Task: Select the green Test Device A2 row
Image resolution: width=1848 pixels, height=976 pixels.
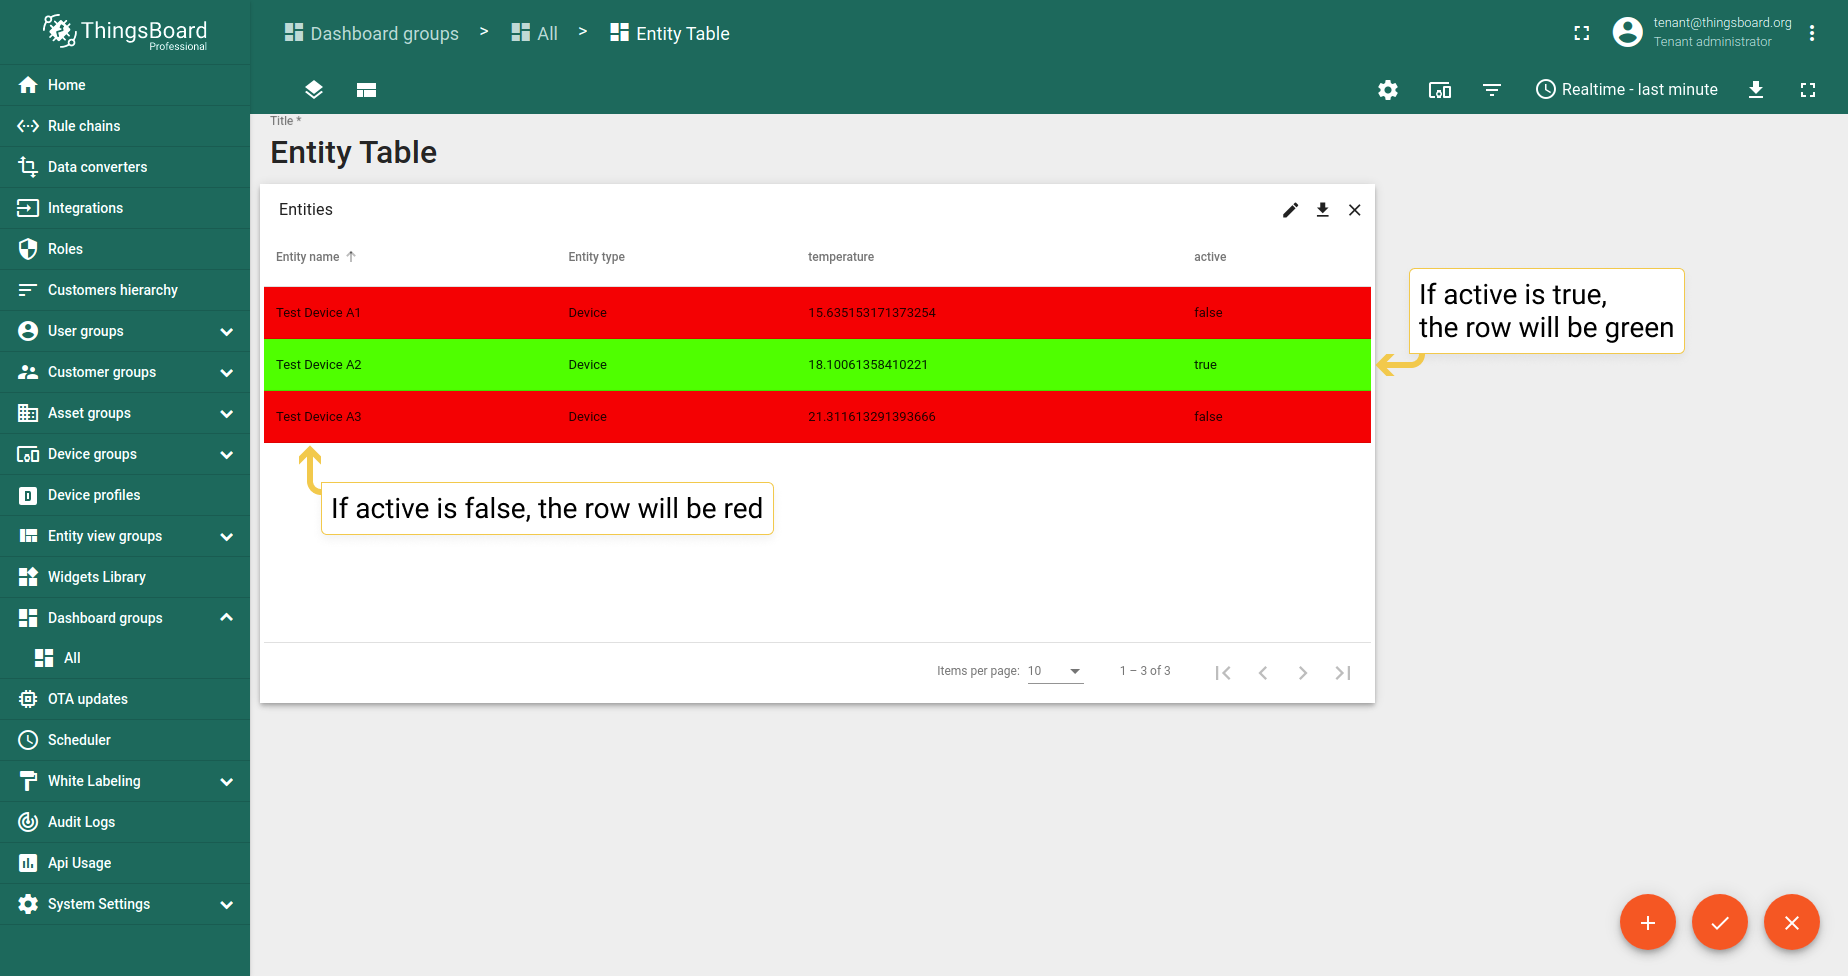Action: click(817, 365)
